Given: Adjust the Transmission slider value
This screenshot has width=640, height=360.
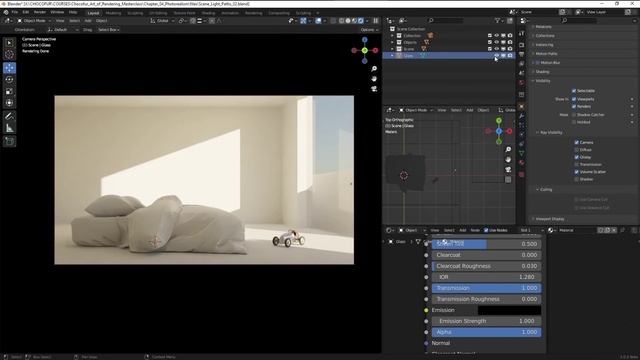Looking at the screenshot, I should click(x=487, y=288).
